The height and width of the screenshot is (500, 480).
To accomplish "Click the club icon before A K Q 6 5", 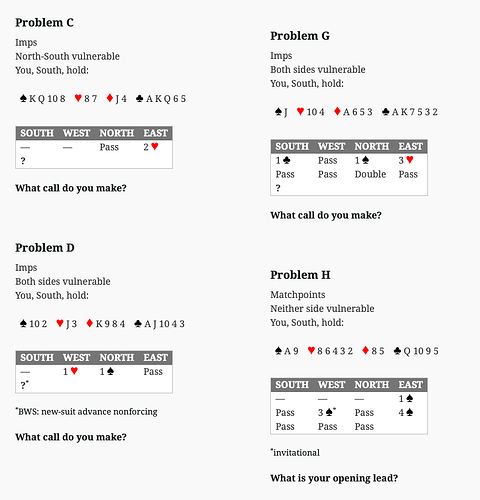I will (140, 98).
